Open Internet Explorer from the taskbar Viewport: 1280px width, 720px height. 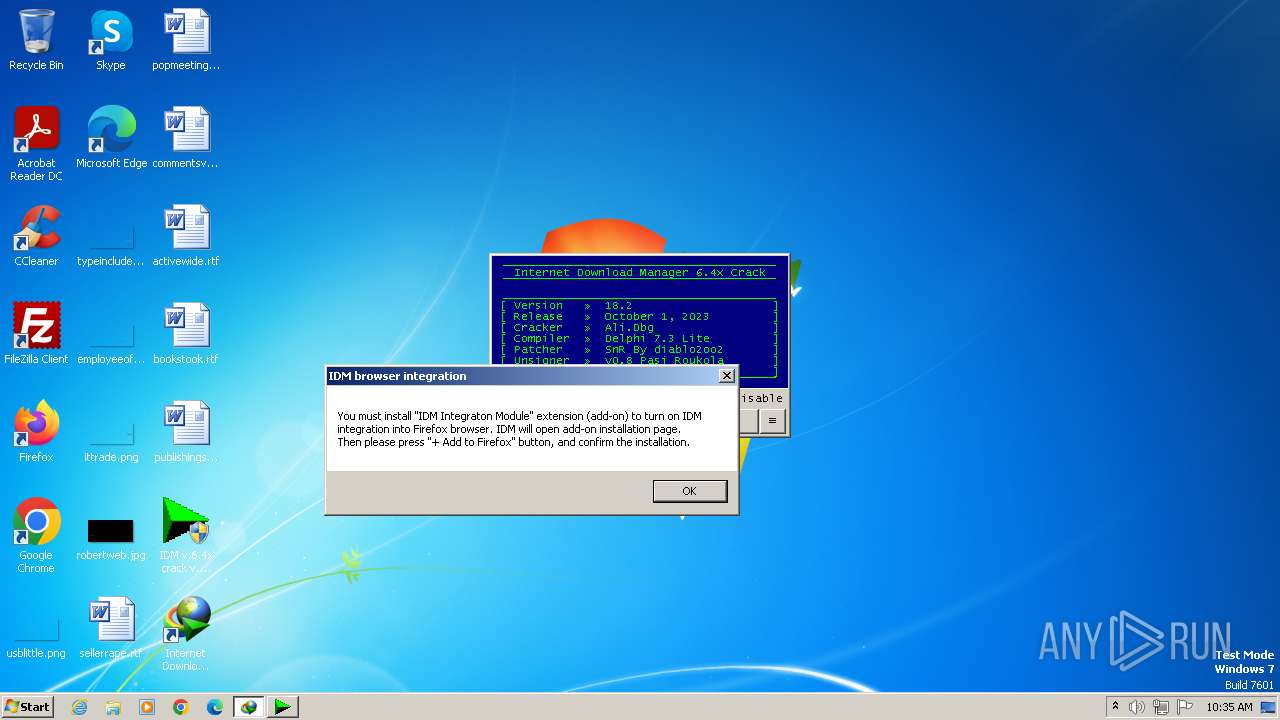pos(79,707)
